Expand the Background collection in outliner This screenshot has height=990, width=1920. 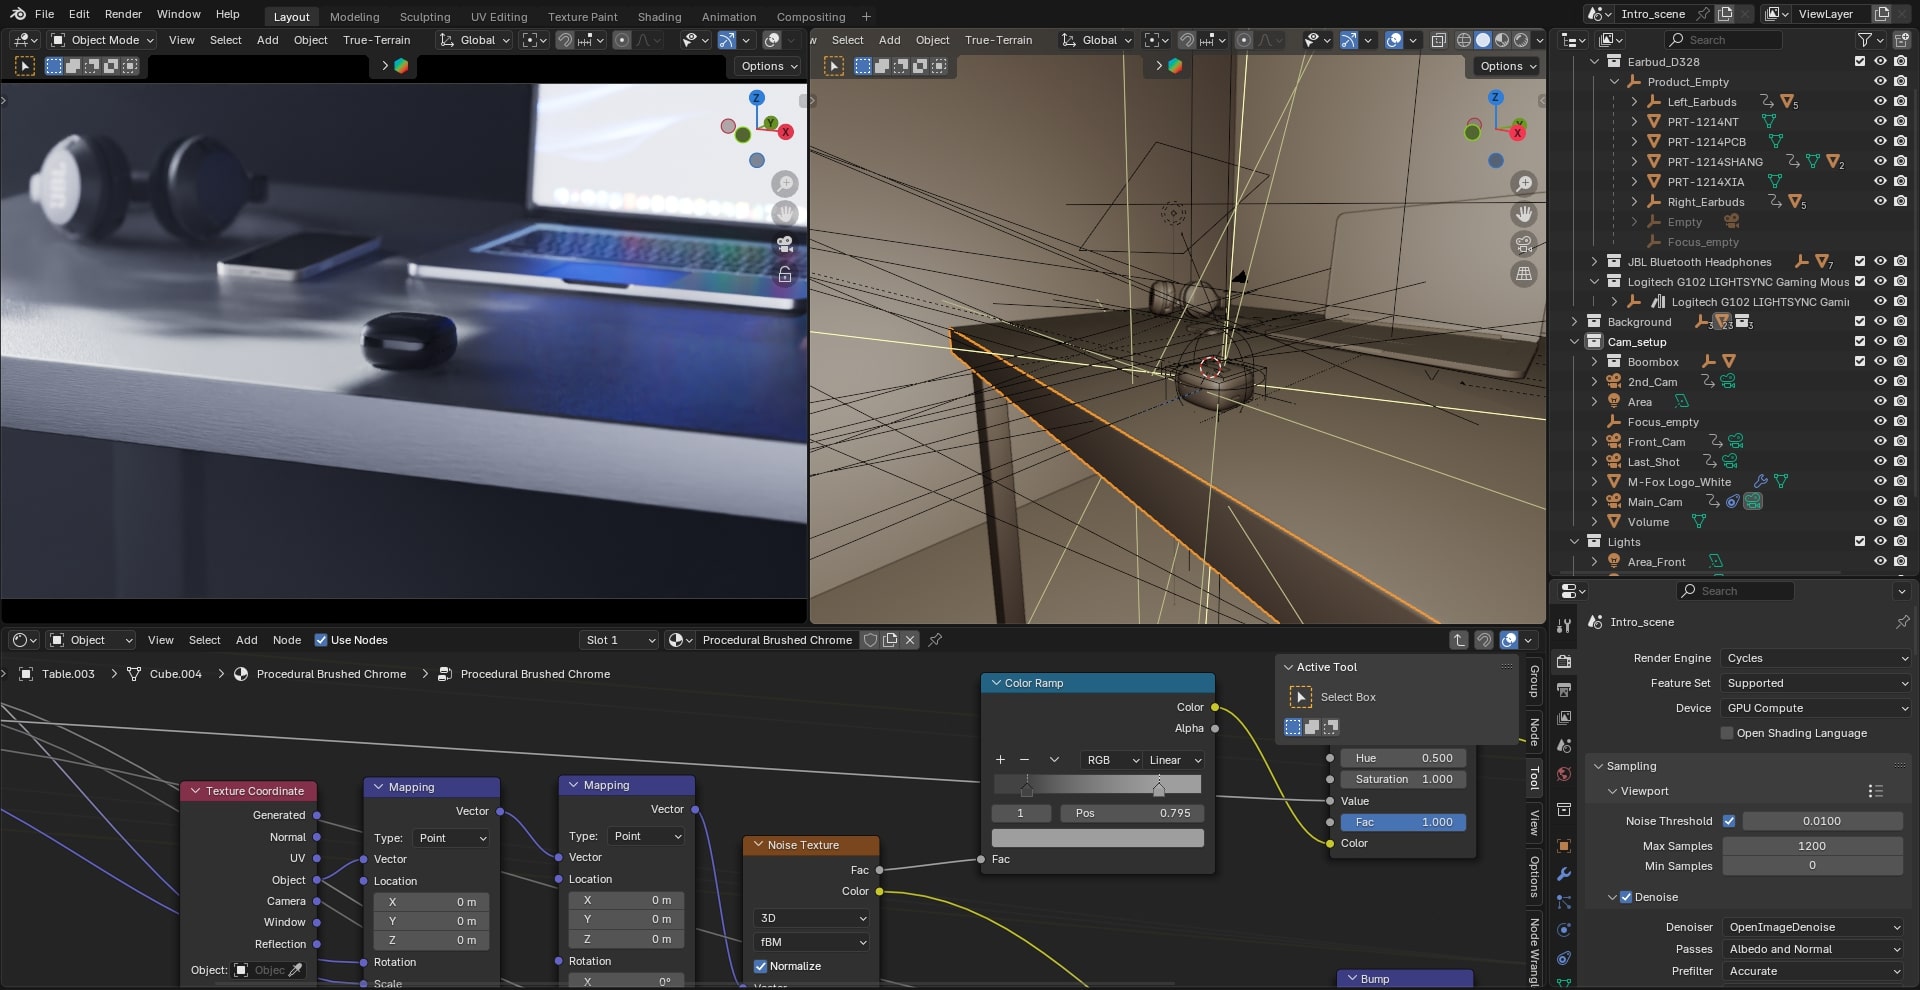(x=1574, y=322)
